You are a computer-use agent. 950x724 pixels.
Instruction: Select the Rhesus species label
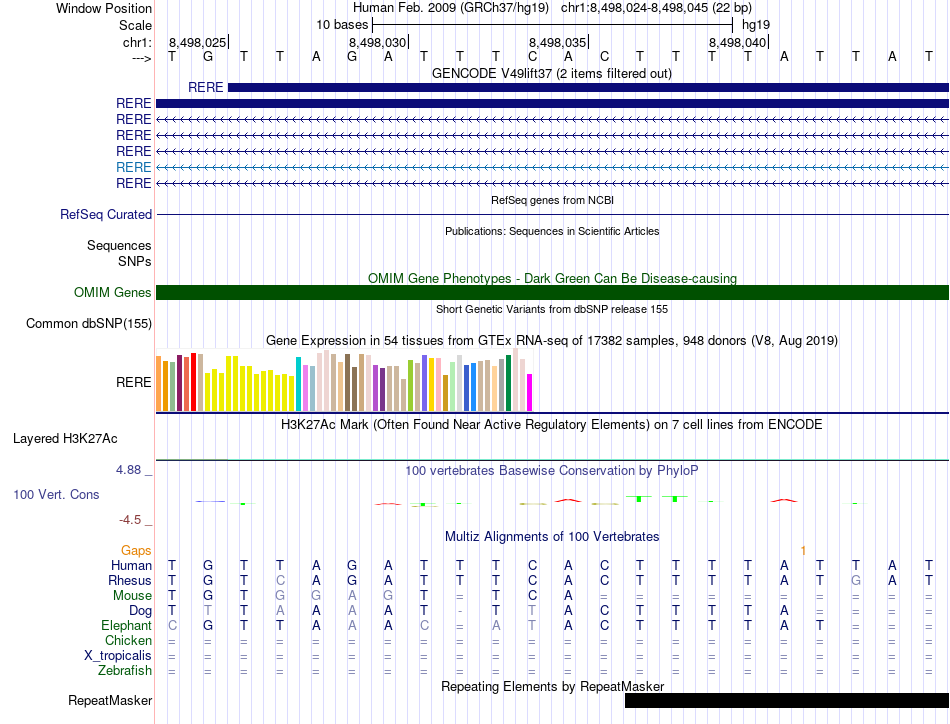click(130, 580)
